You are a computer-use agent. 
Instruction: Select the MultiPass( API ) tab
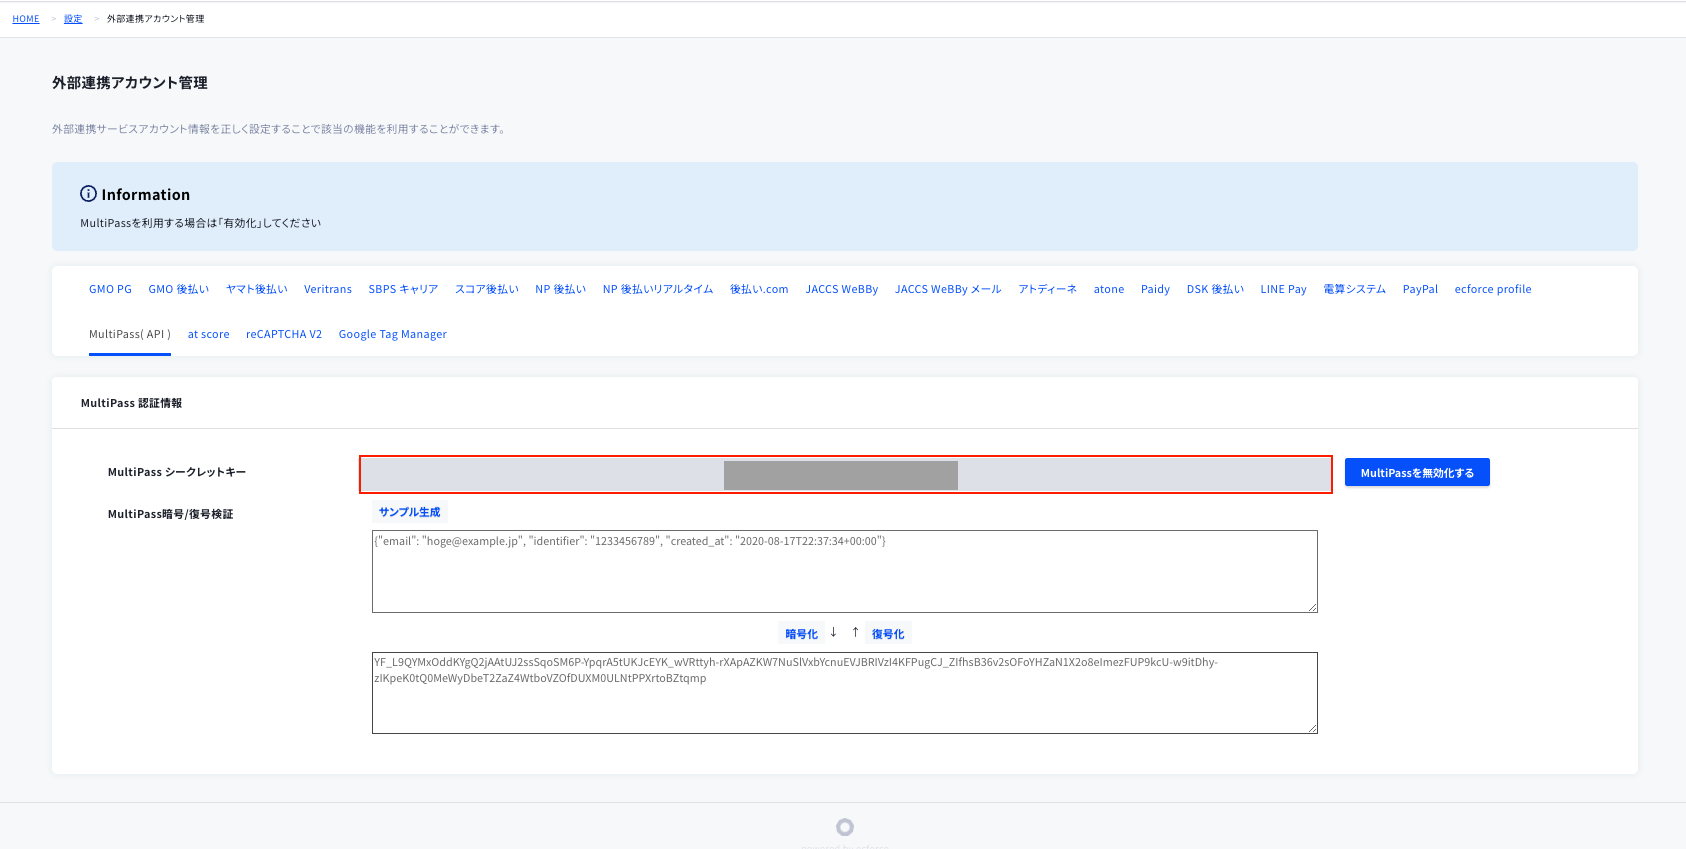point(130,334)
